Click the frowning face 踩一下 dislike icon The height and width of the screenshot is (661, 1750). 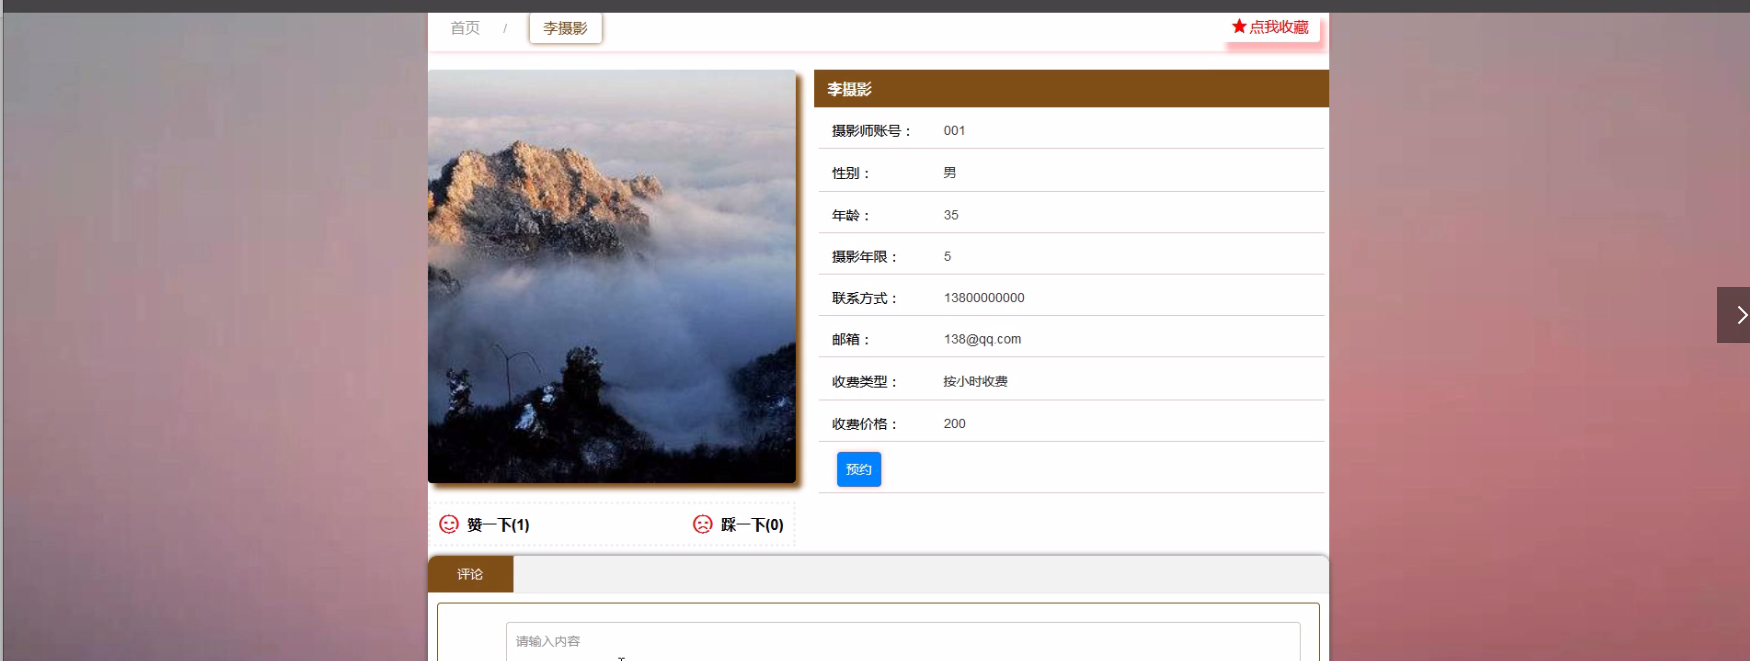[x=703, y=524]
